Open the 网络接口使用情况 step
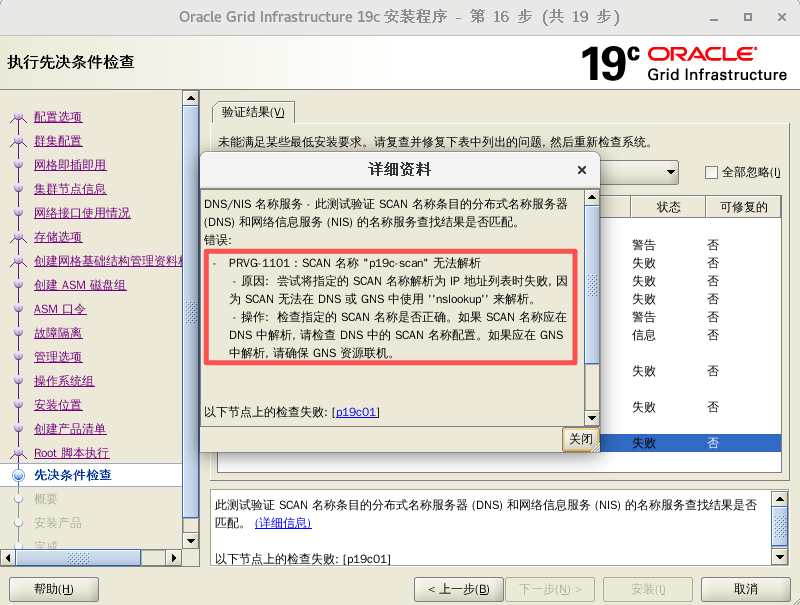Screen dimensions: 800x605 point(82,213)
